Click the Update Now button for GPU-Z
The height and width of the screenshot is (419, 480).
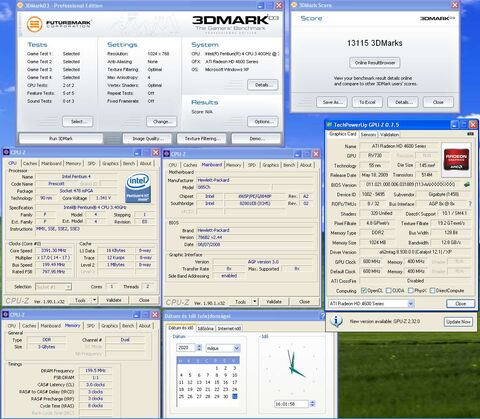pos(458,322)
